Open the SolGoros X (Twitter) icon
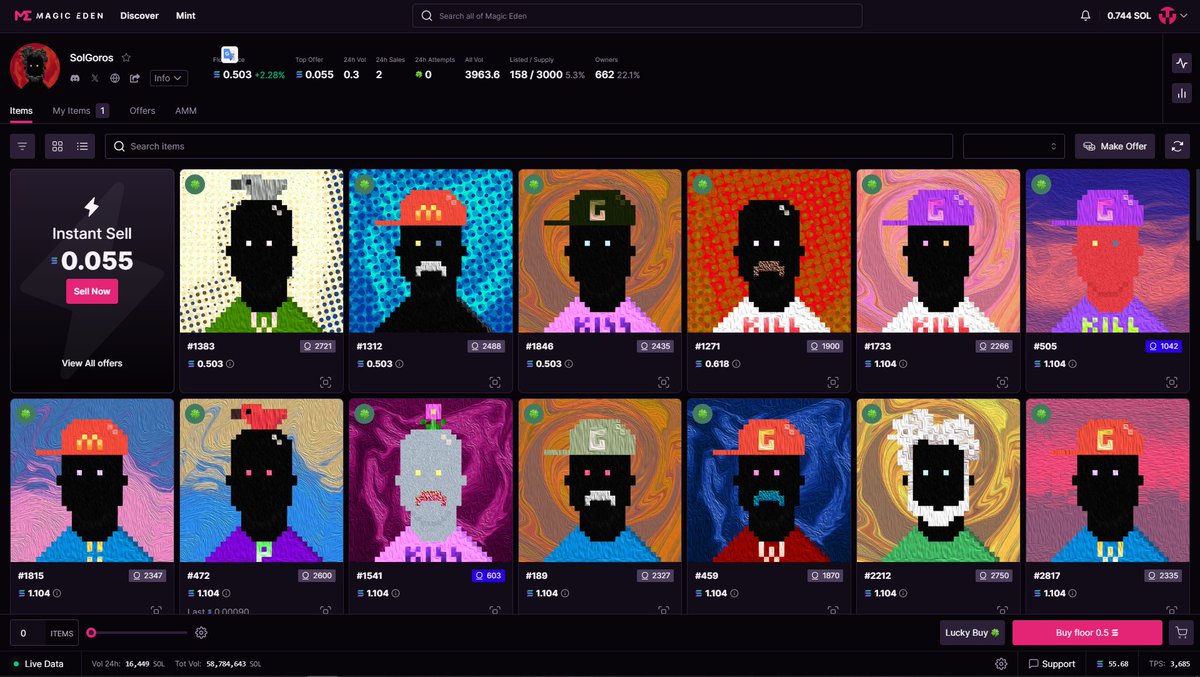This screenshot has width=1200, height=677. pyautogui.click(x=95, y=78)
